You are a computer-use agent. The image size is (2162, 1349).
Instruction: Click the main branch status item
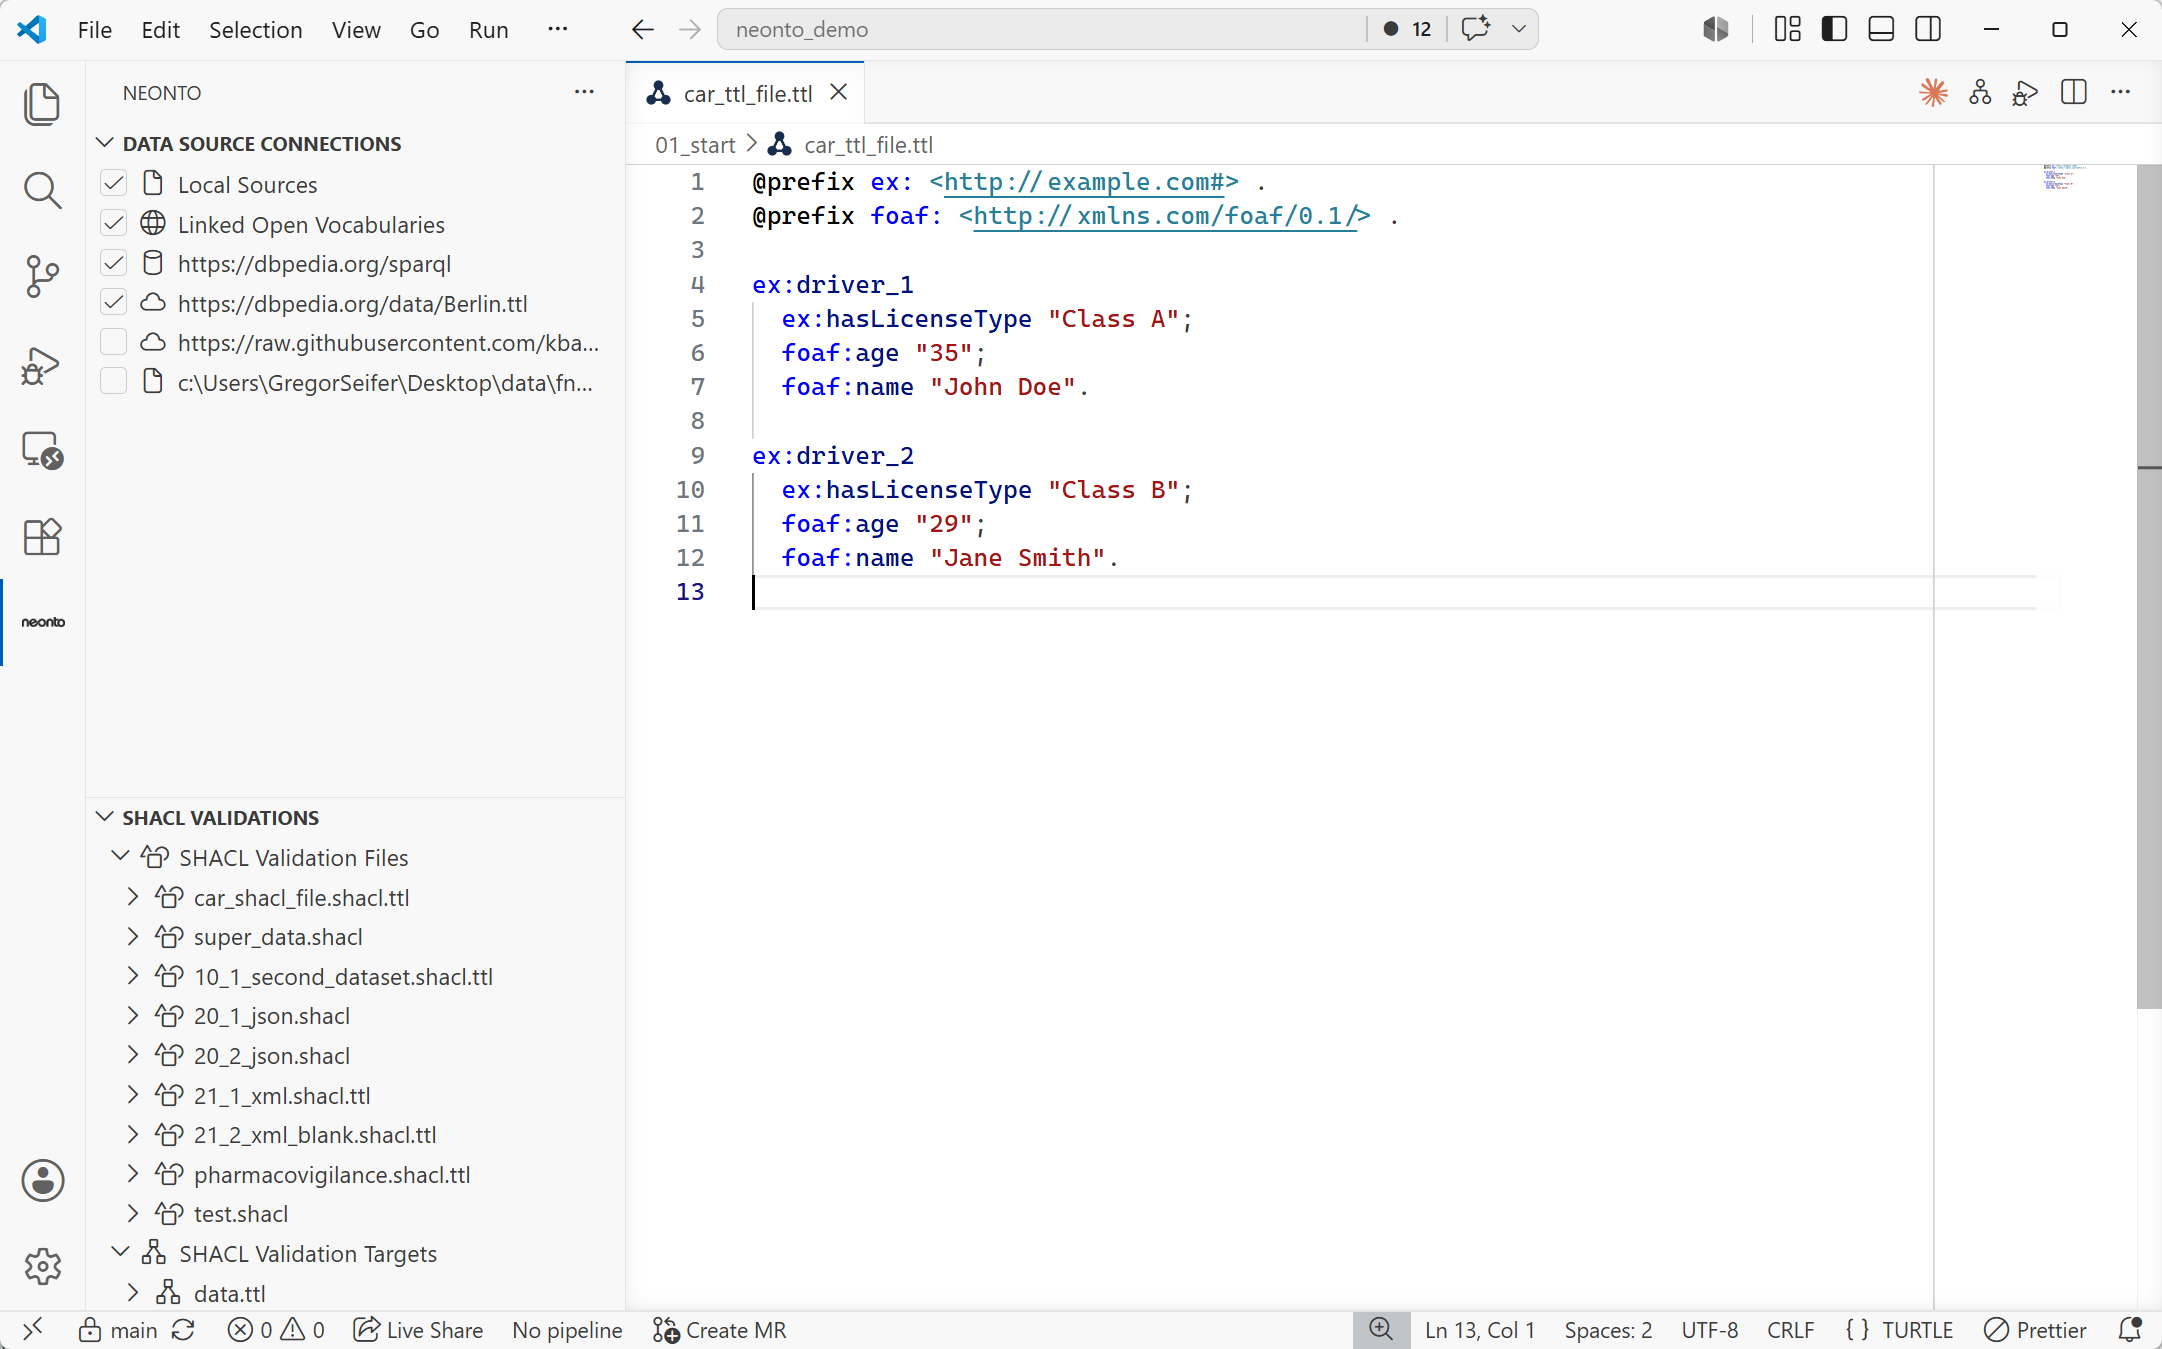120,1329
